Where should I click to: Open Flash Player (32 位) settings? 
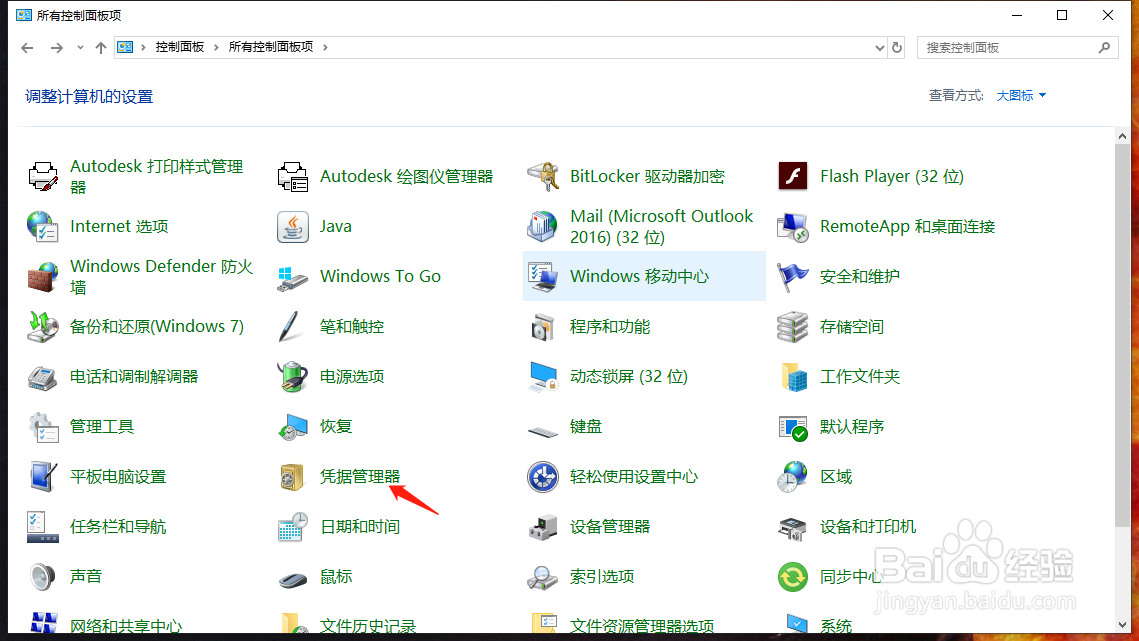(x=889, y=176)
